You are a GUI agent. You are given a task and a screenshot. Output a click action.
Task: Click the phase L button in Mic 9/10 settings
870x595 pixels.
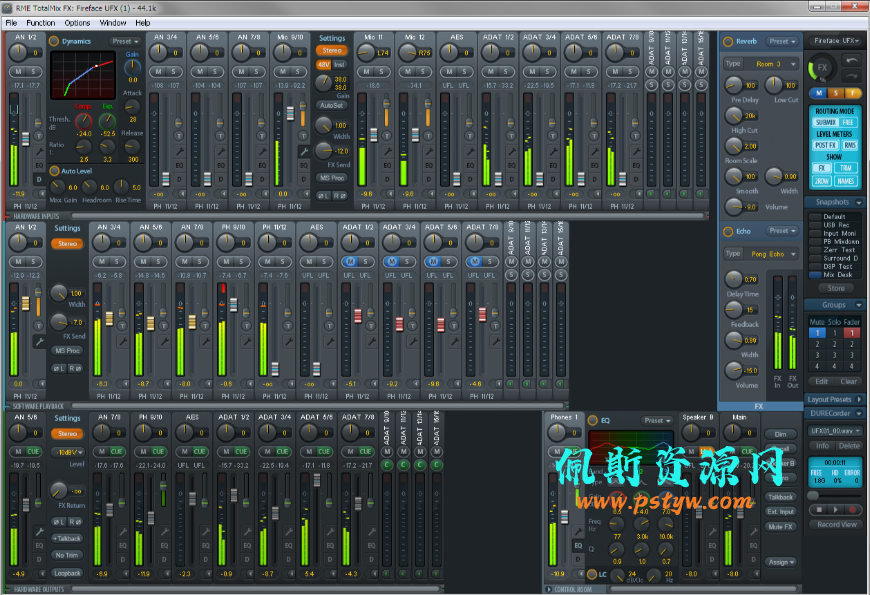pos(324,195)
